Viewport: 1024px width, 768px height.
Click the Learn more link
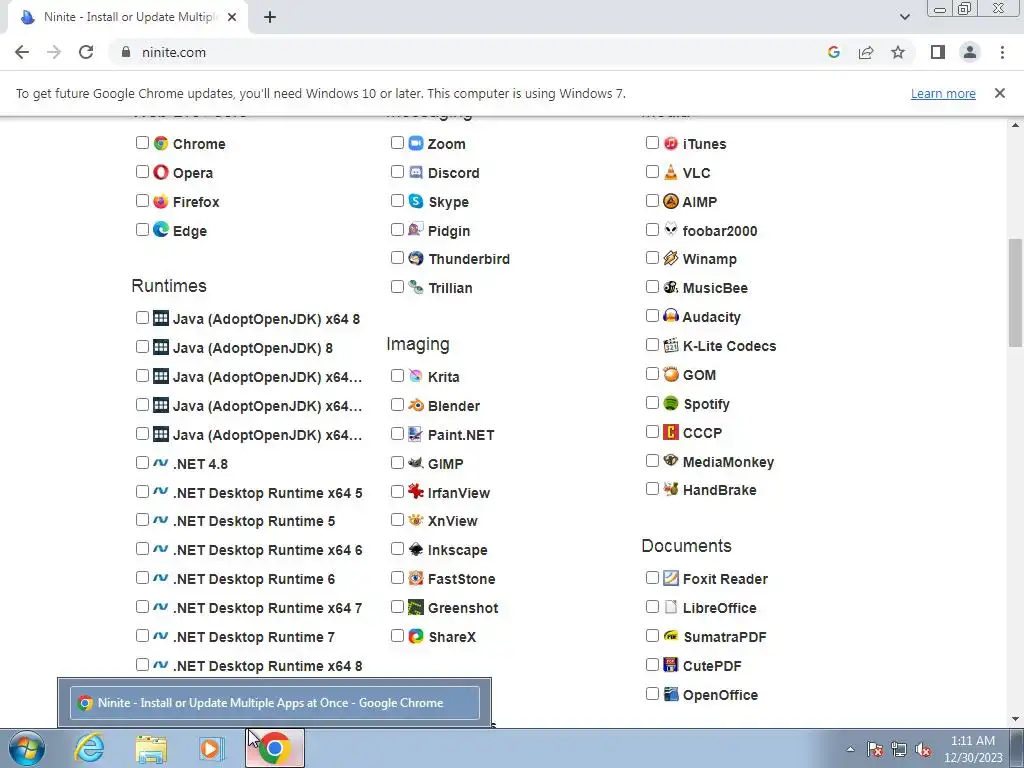(943, 93)
